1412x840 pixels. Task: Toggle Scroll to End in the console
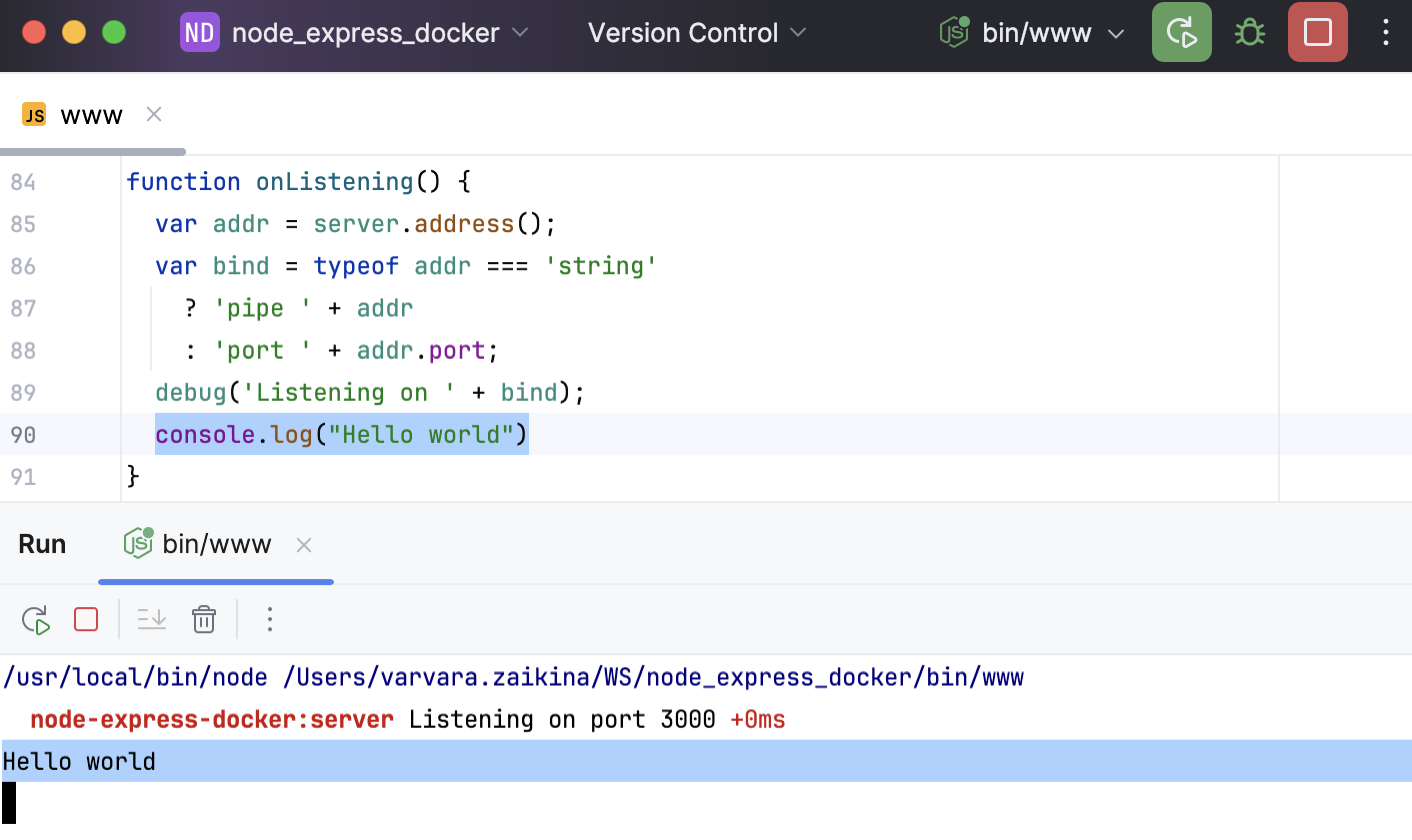(x=151, y=620)
